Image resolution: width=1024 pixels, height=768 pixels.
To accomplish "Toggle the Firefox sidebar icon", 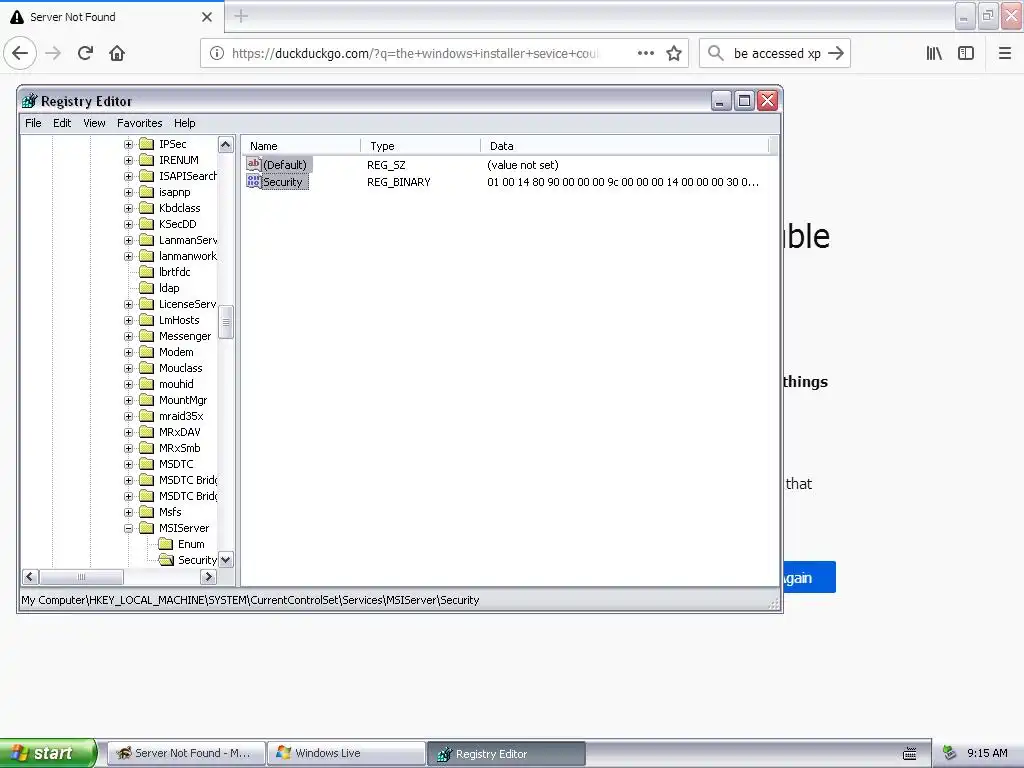I will click(x=966, y=53).
